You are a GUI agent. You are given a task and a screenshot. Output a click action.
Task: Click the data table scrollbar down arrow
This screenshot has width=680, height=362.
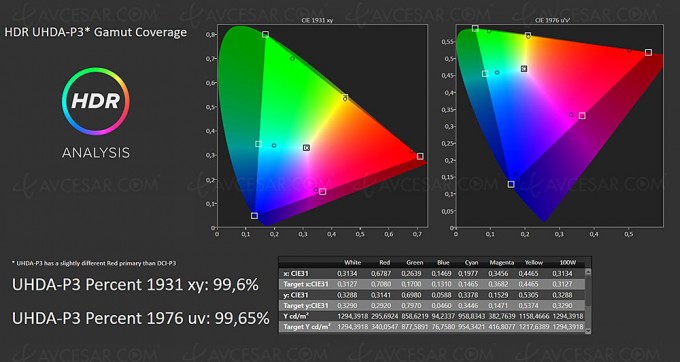(x=588, y=331)
